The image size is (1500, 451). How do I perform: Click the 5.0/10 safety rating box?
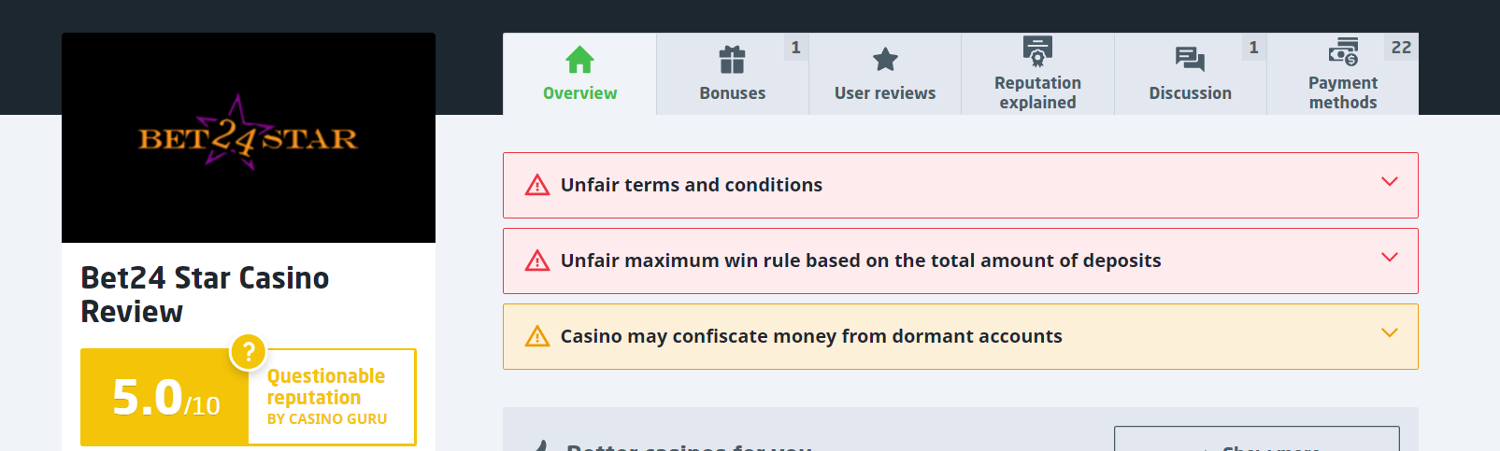pyautogui.click(x=165, y=397)
